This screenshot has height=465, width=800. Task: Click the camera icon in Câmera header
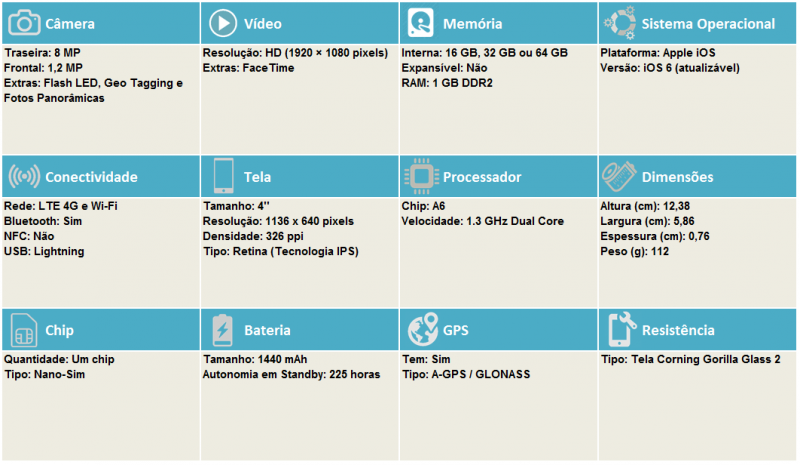click(x=24, y=23)
